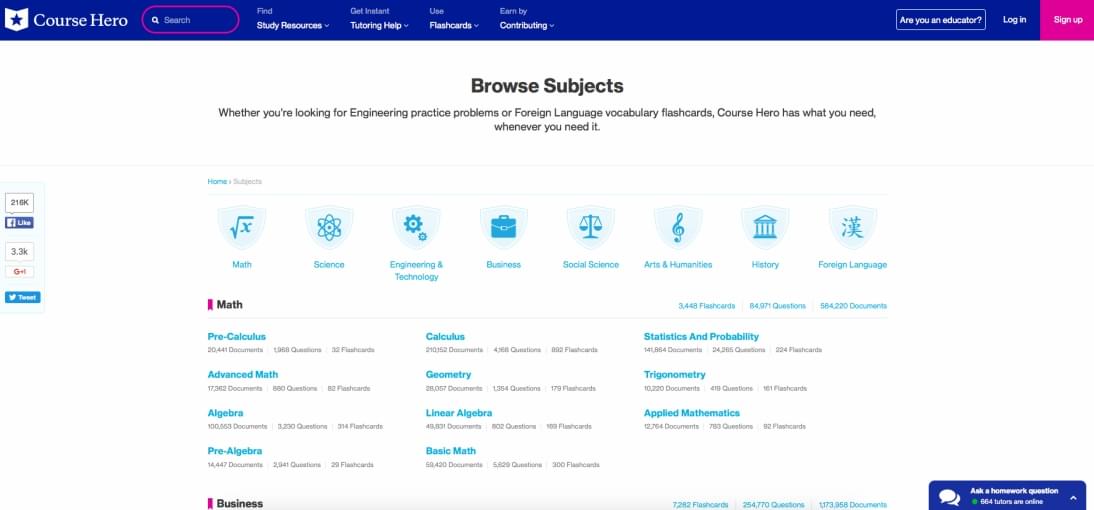Click Business section 7,282 Flashcards link
The width and height of the screenshot is (1094, 510).
coord(700,504)
